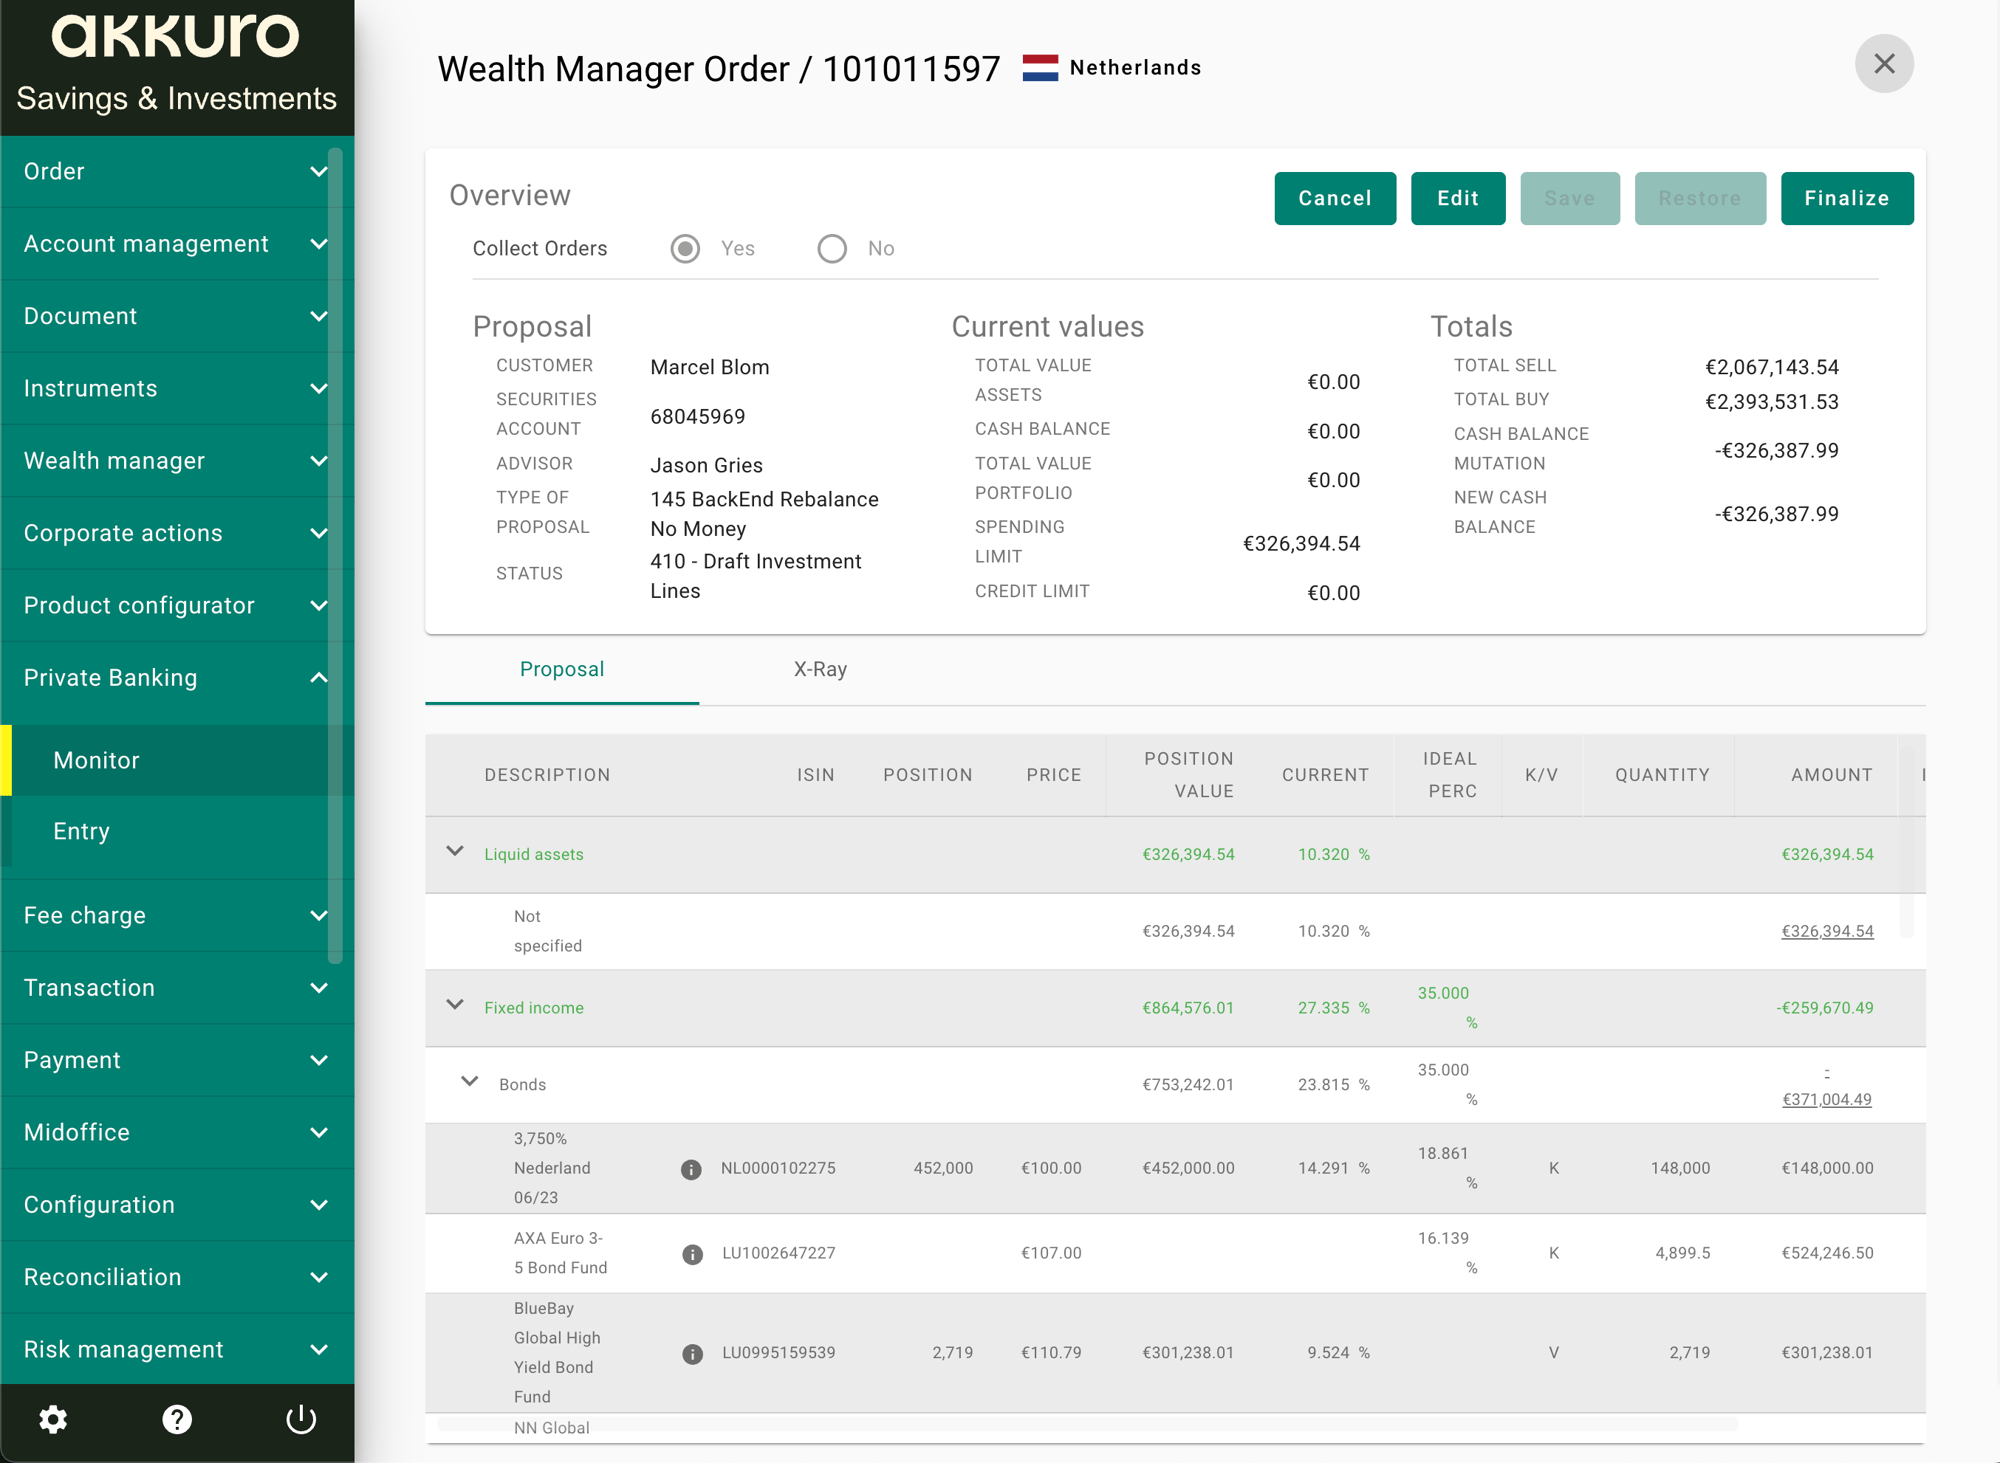
Task: Open Not specified amount €326,394.54 link
Action: click(x=1827, y=931)
